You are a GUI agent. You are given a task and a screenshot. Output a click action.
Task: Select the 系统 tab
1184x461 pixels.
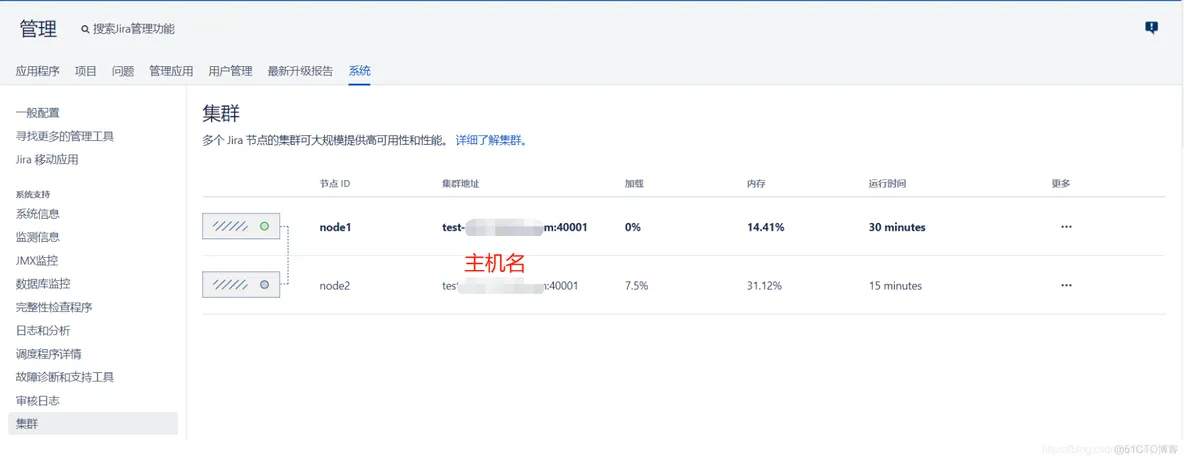click(359, 72)
